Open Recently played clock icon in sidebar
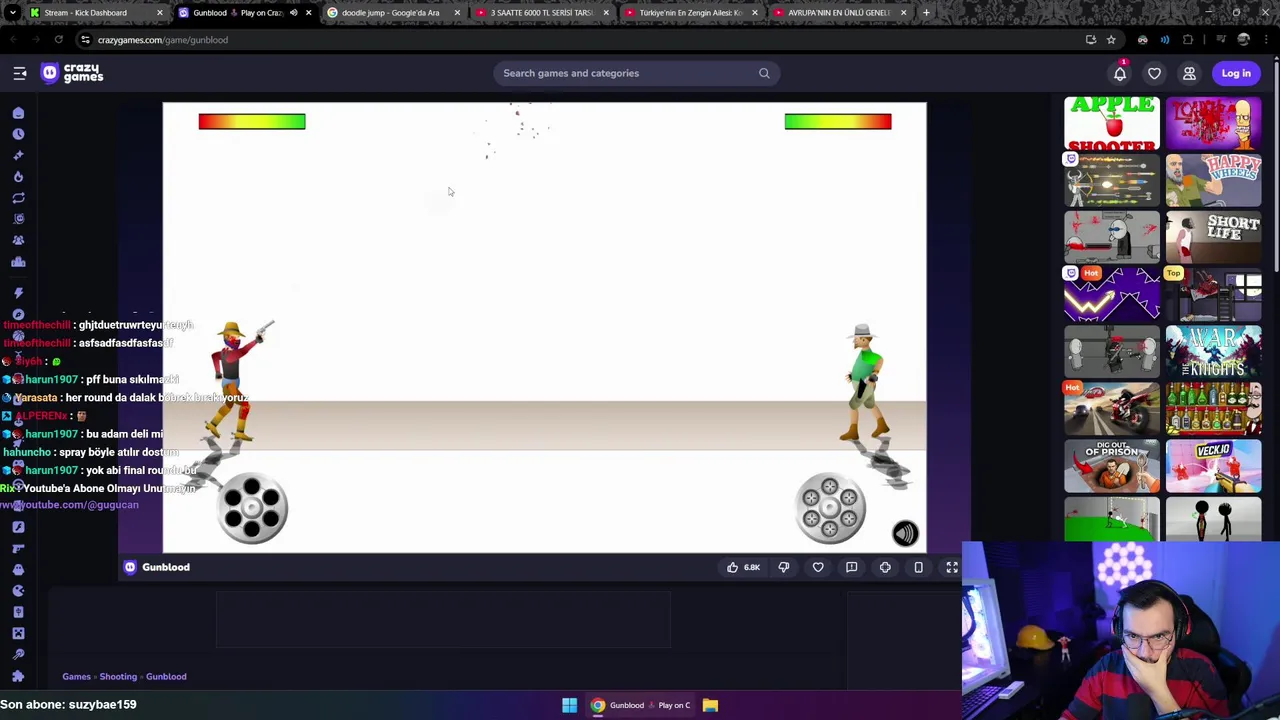The image size is (1280, 720). pyautogui.click(x=18, y=134)
